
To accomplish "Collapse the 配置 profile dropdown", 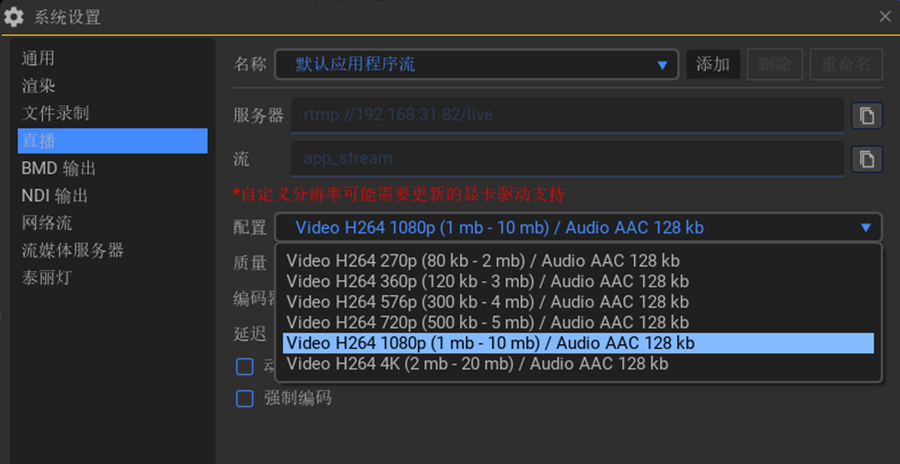I will (x=865, y=227).
